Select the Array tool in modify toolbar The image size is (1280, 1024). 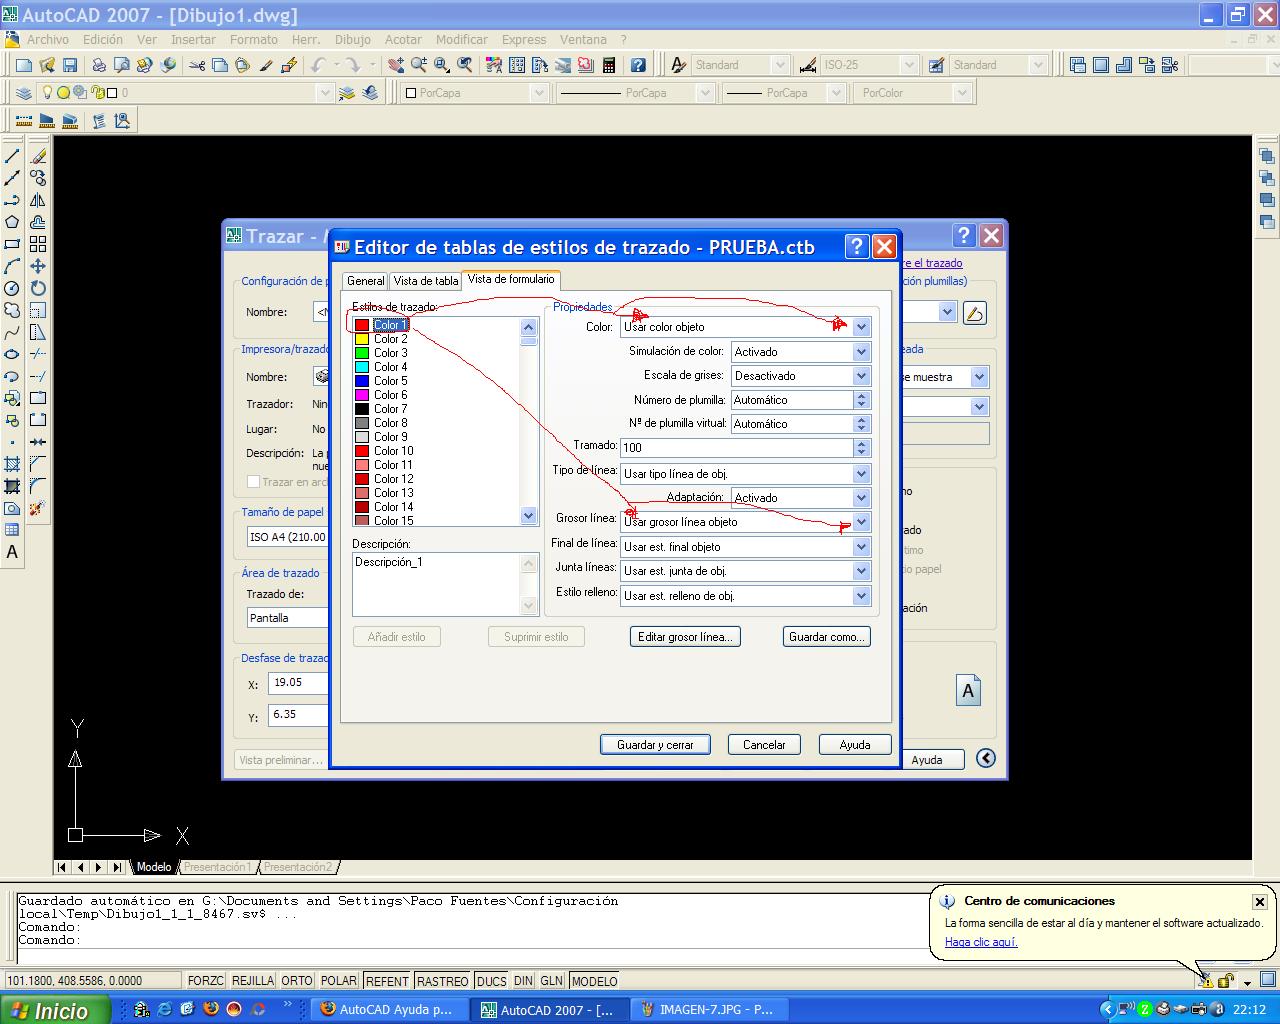coord(38,244)
